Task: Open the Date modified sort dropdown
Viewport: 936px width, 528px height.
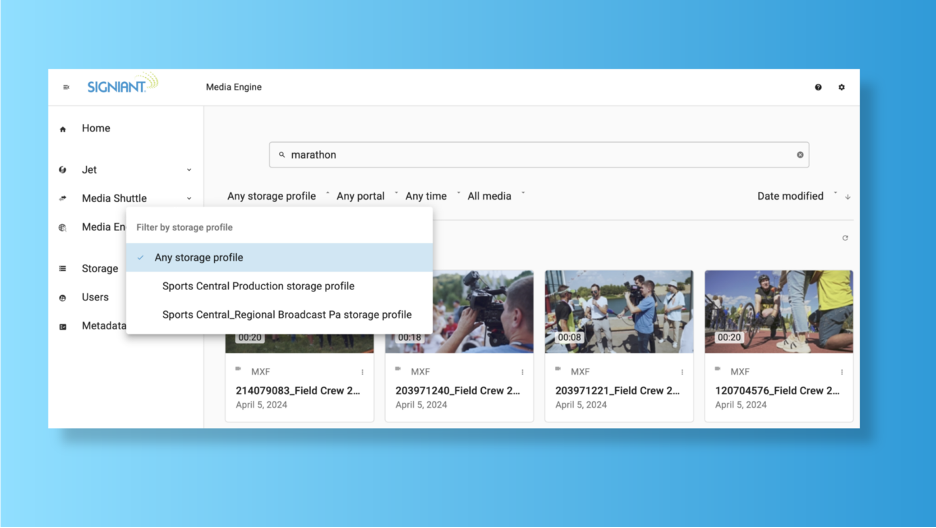Action: 796,196
